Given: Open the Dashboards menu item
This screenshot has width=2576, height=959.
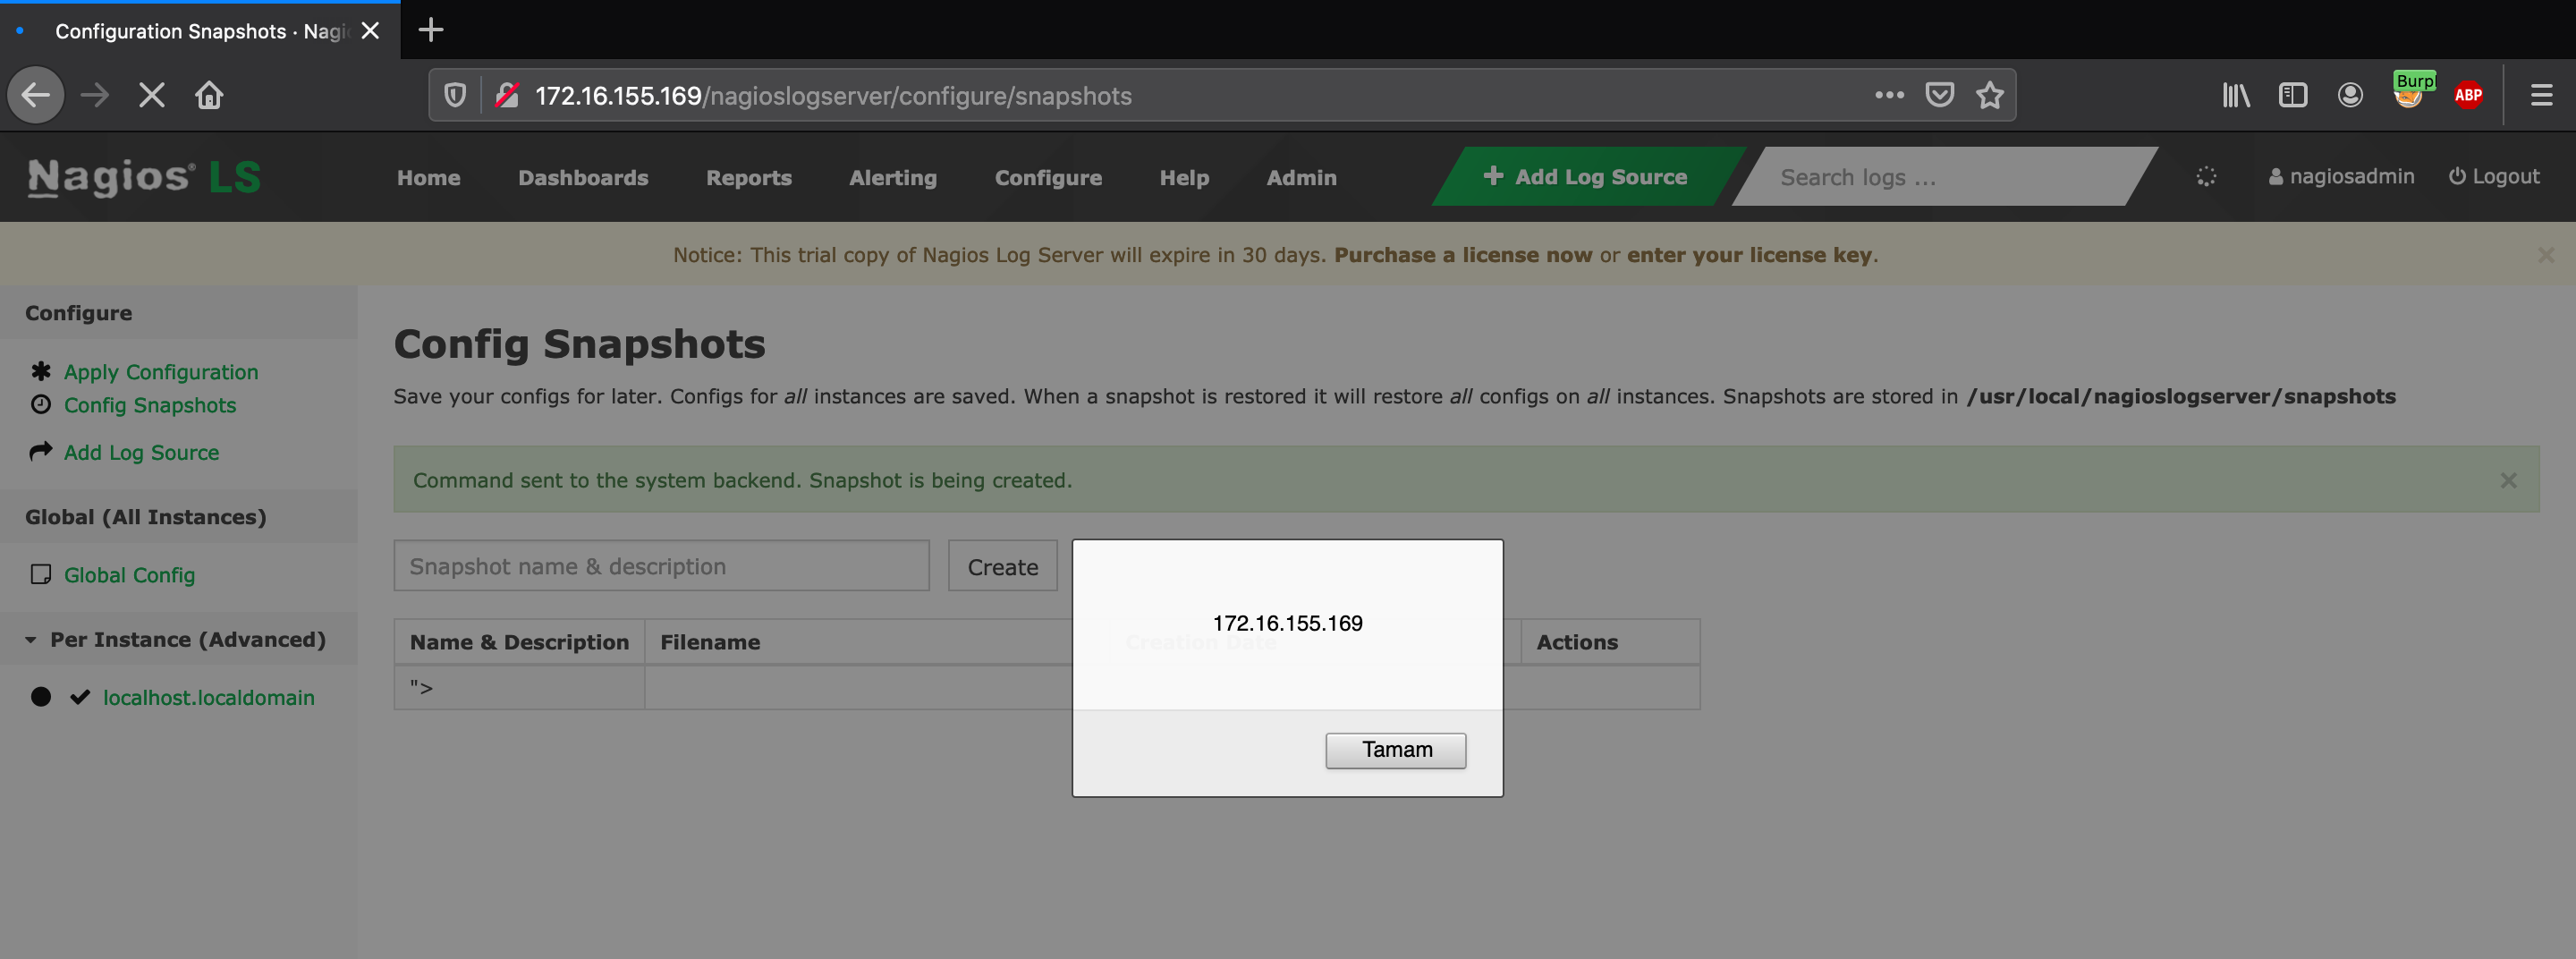Looking at the screenshot, I should (583, 177).
